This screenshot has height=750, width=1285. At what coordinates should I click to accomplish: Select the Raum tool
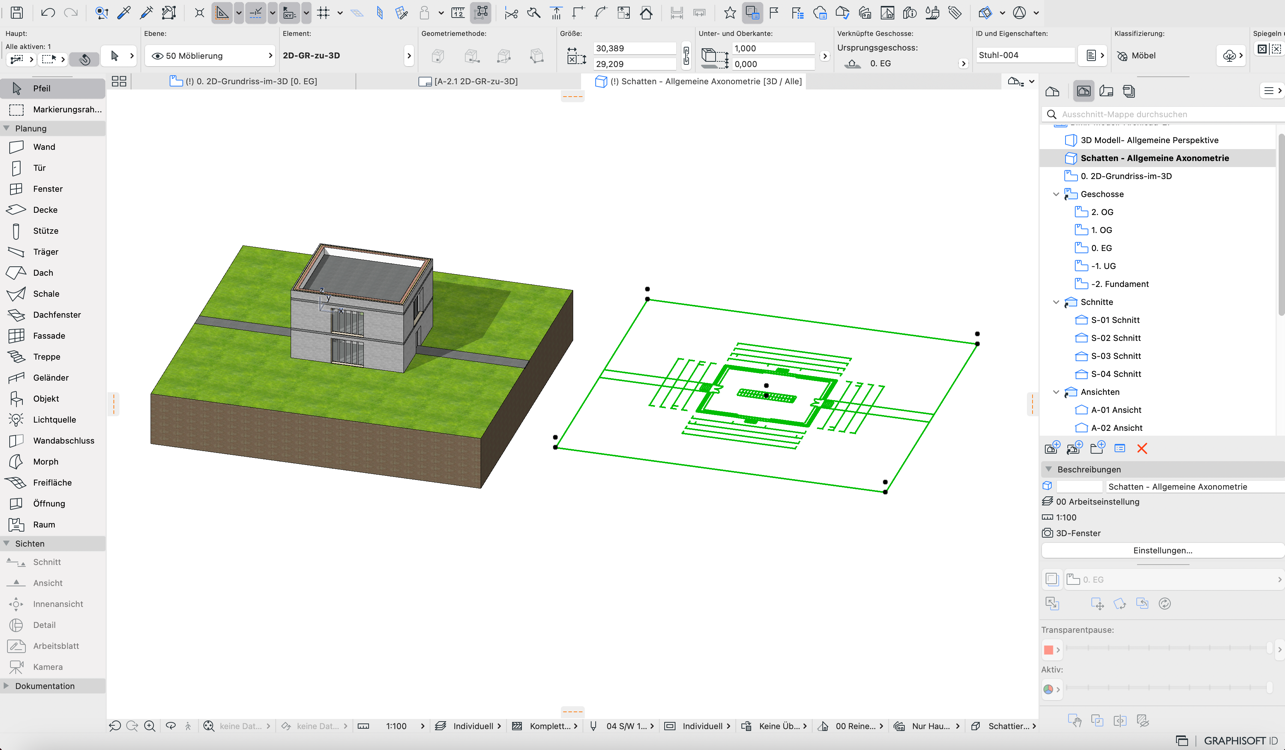53,525
